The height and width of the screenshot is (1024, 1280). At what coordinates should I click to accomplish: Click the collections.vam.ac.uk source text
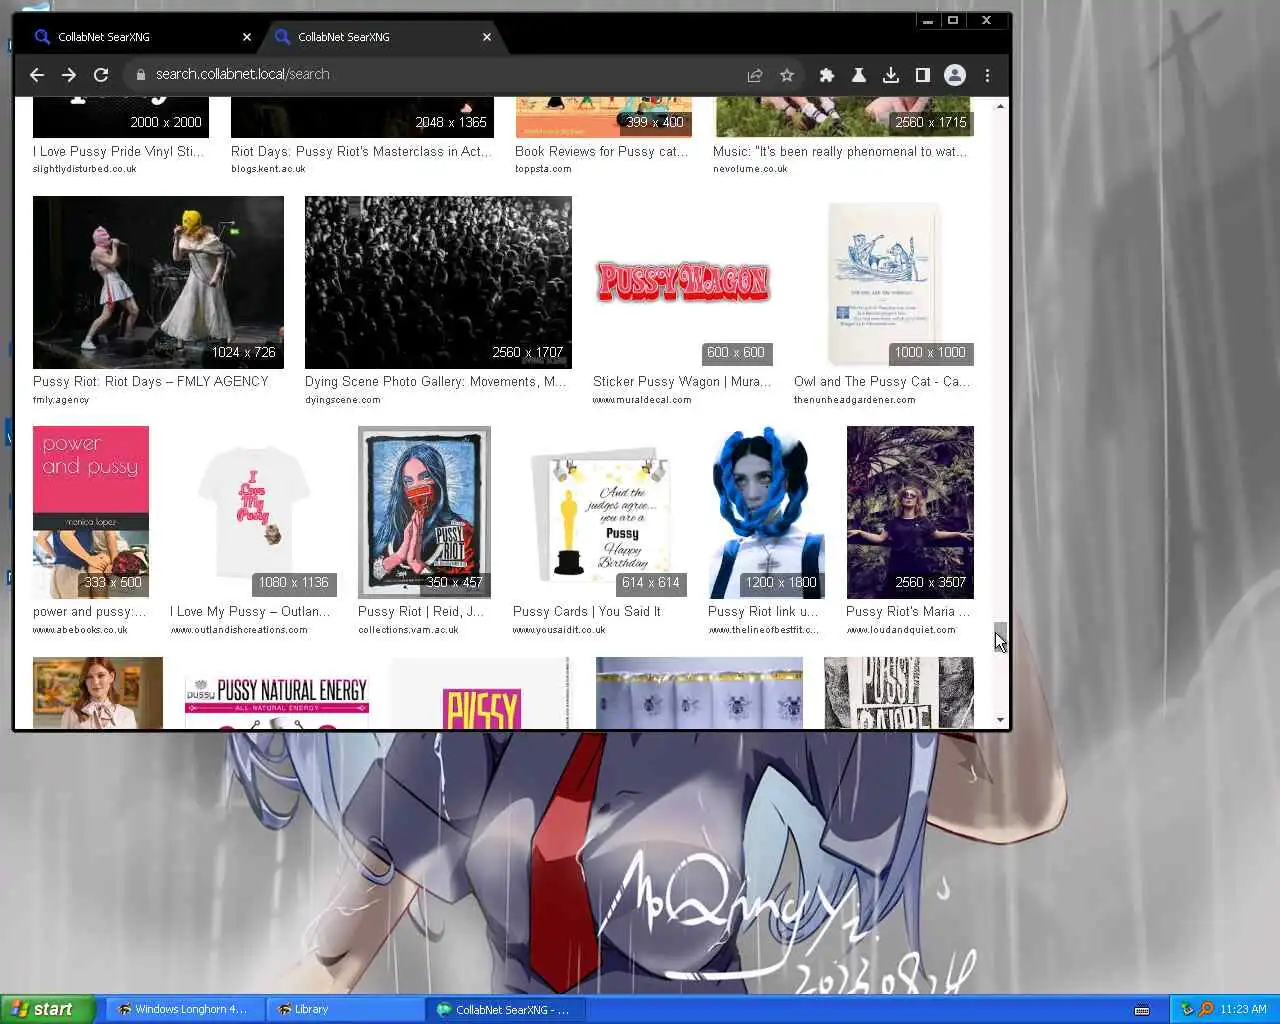coord(408,630)
